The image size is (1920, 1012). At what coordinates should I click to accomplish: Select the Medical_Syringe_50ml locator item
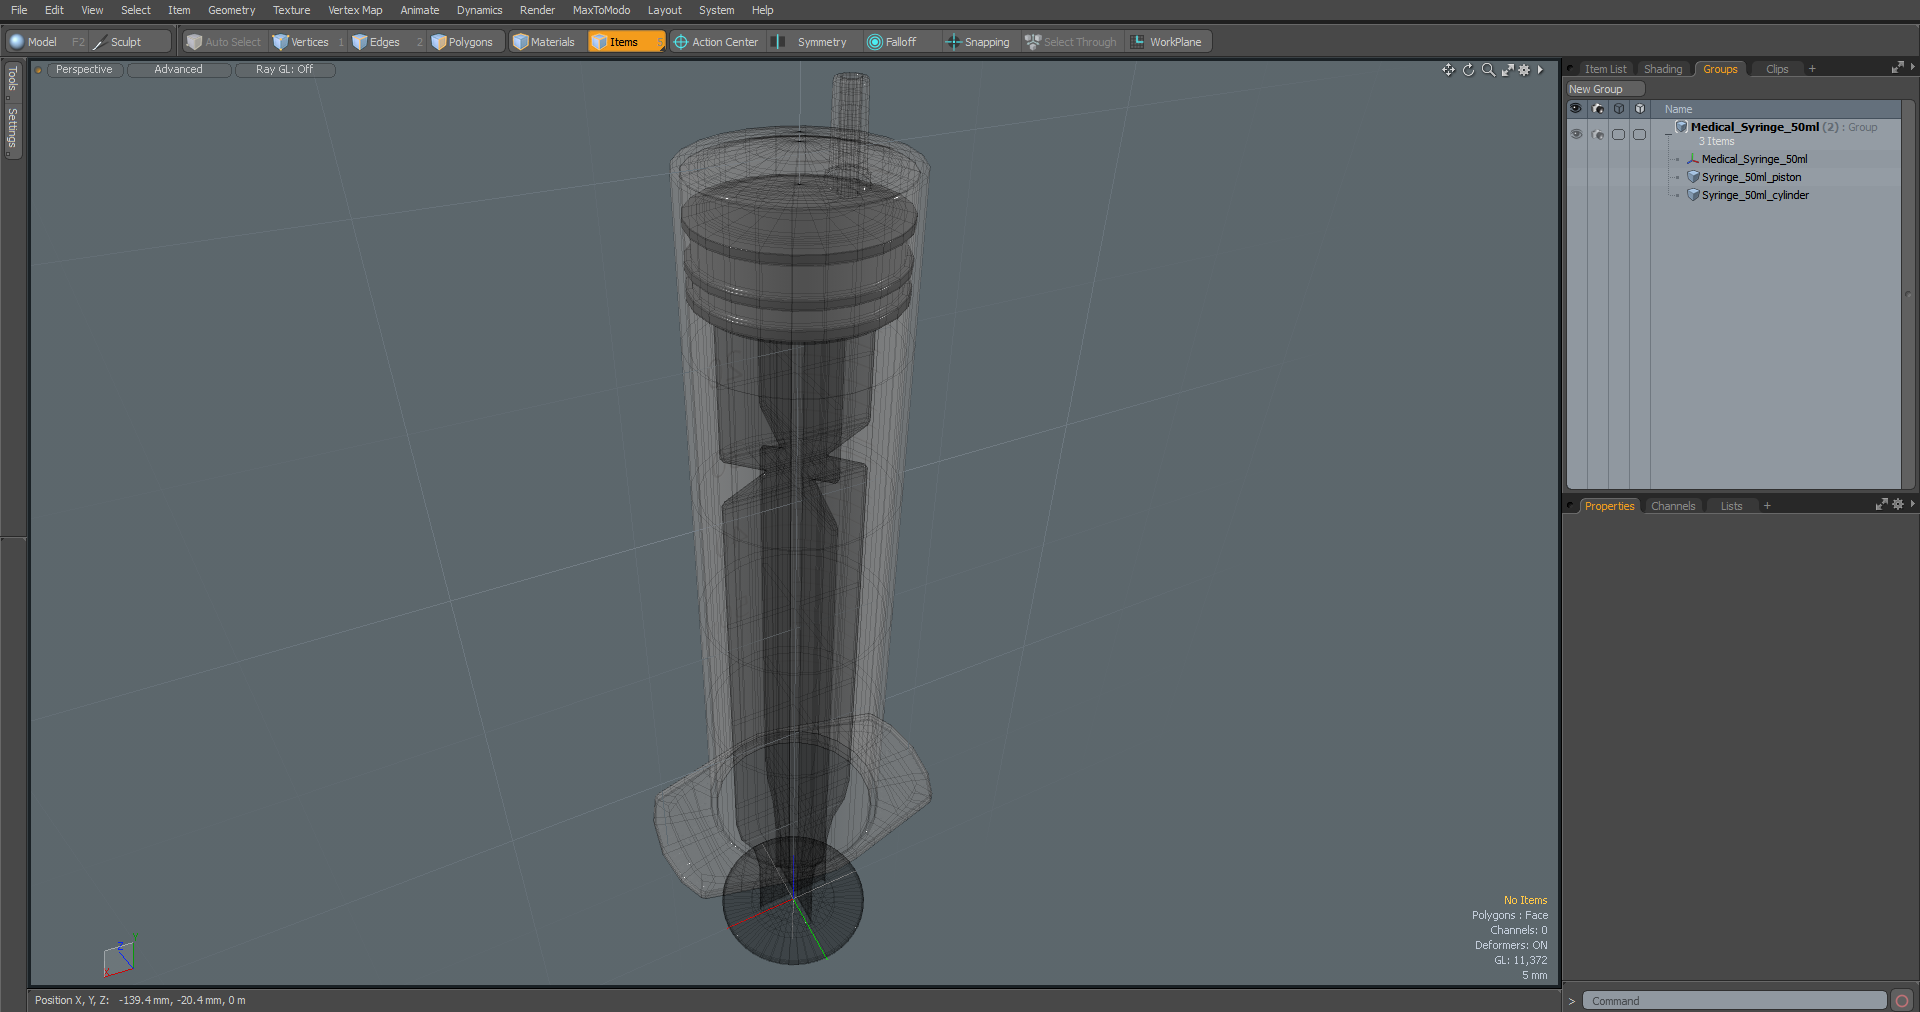click(x=1754, y=159)
